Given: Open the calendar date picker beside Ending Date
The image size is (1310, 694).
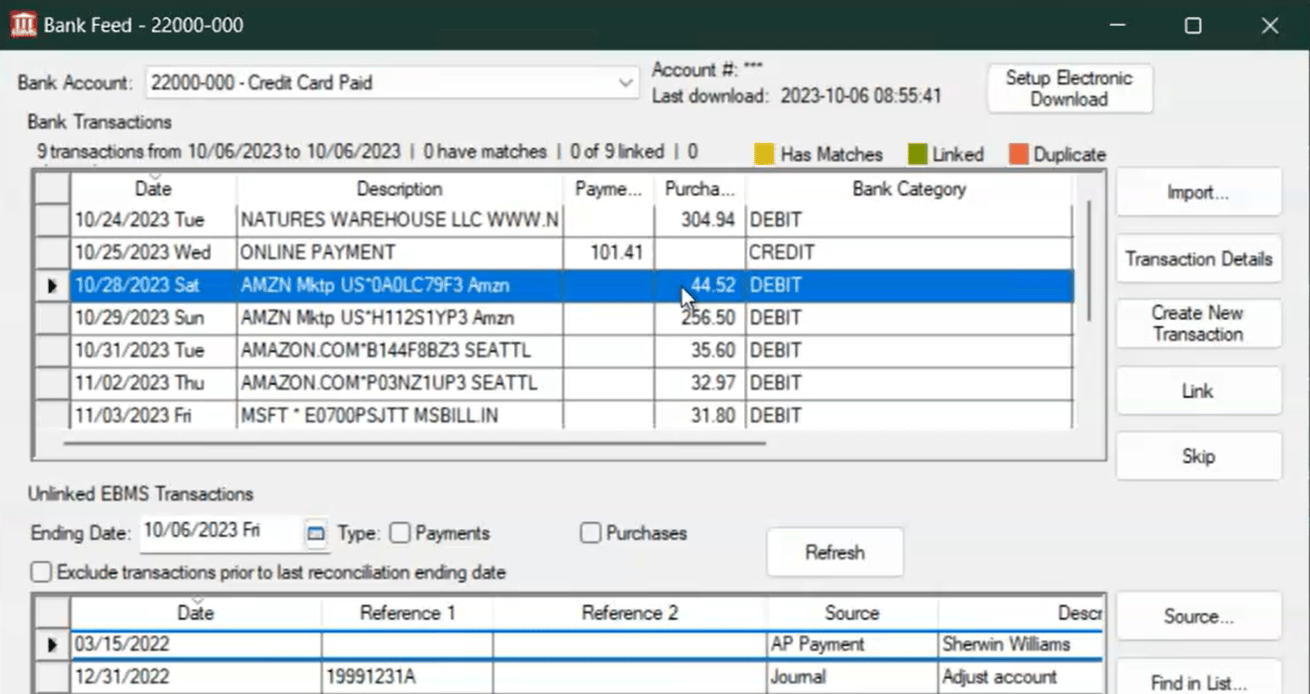Looking at the screenshot, I should [x=316, y=533].
